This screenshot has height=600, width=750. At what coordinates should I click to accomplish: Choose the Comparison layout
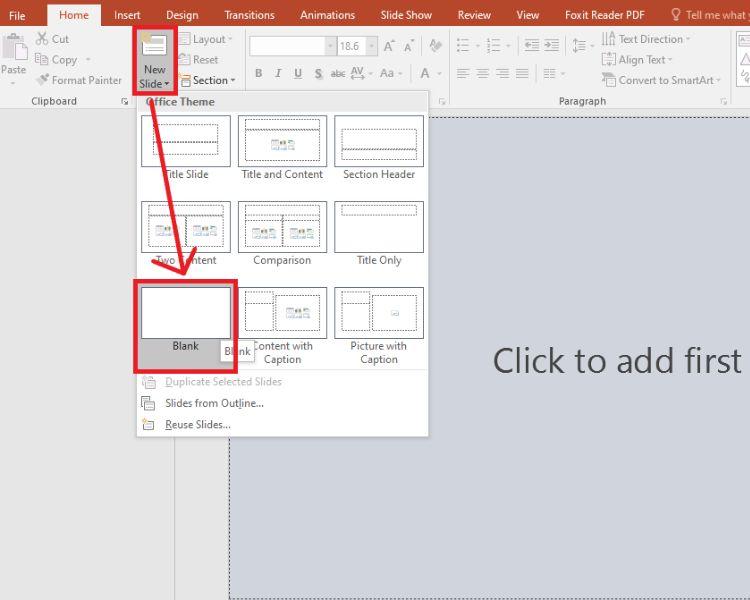pyautogui.click(x=282, y=233)
